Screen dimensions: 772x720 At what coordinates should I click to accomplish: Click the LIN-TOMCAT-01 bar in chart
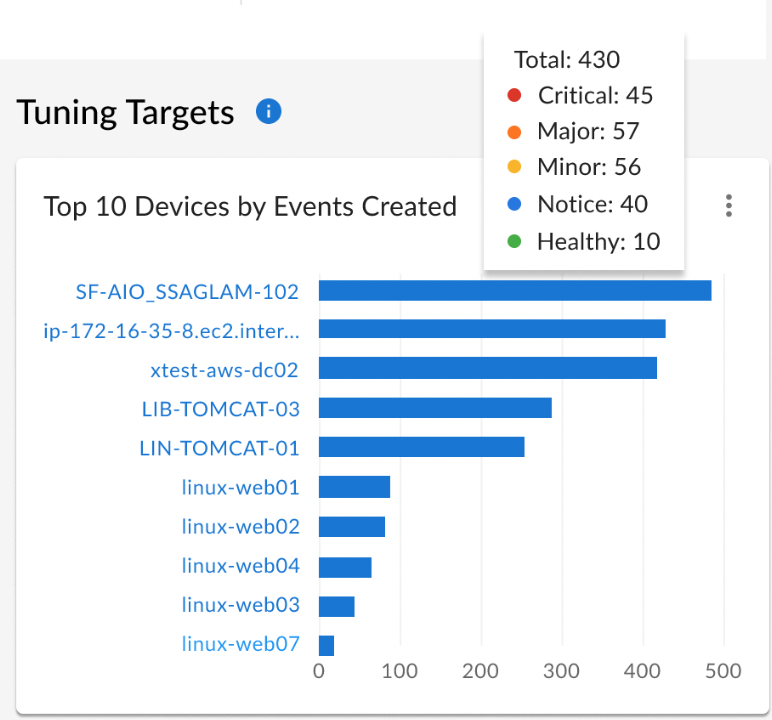(421, 447)
